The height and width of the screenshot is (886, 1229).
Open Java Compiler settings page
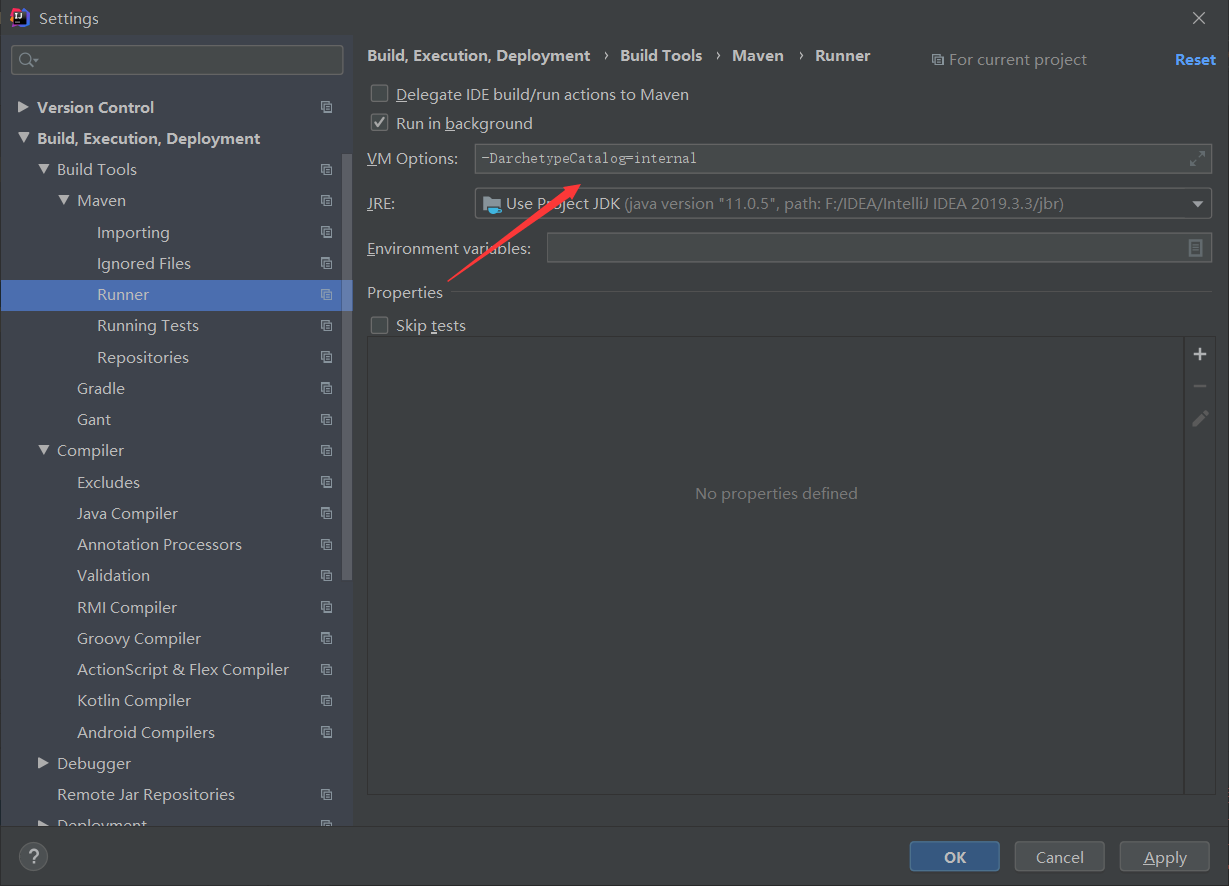coord(127,513)
